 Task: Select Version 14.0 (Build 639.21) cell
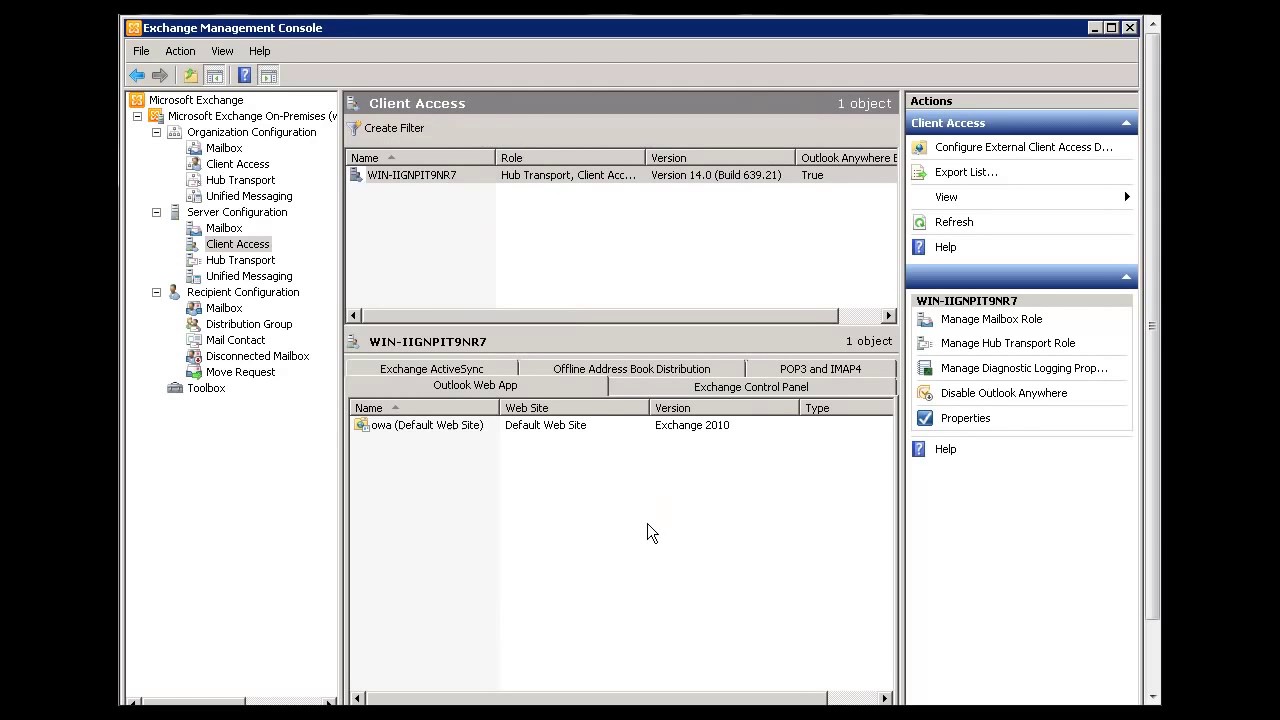(x=716, y=175)
